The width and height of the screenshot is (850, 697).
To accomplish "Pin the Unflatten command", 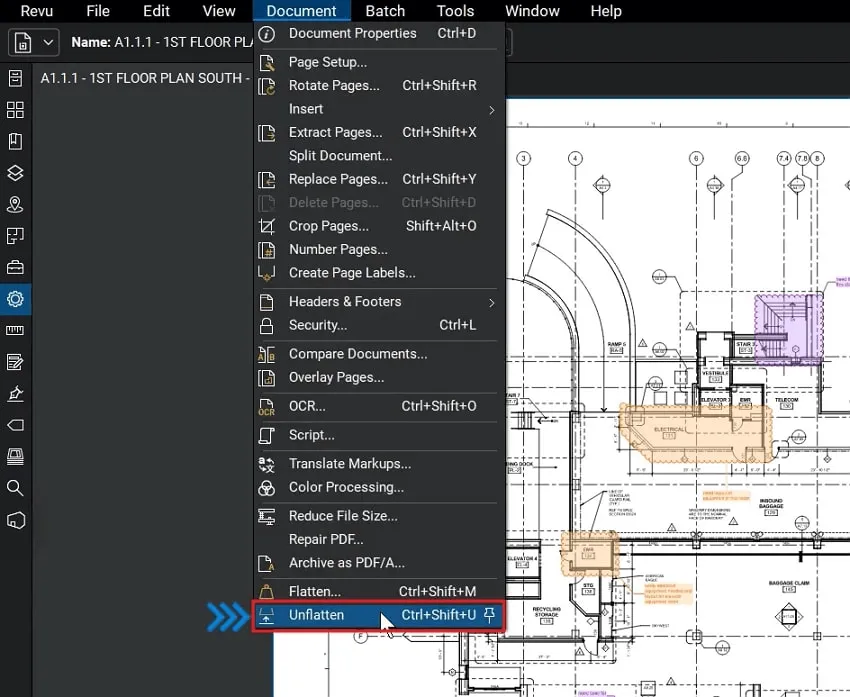I will click(x=489, y=615).
